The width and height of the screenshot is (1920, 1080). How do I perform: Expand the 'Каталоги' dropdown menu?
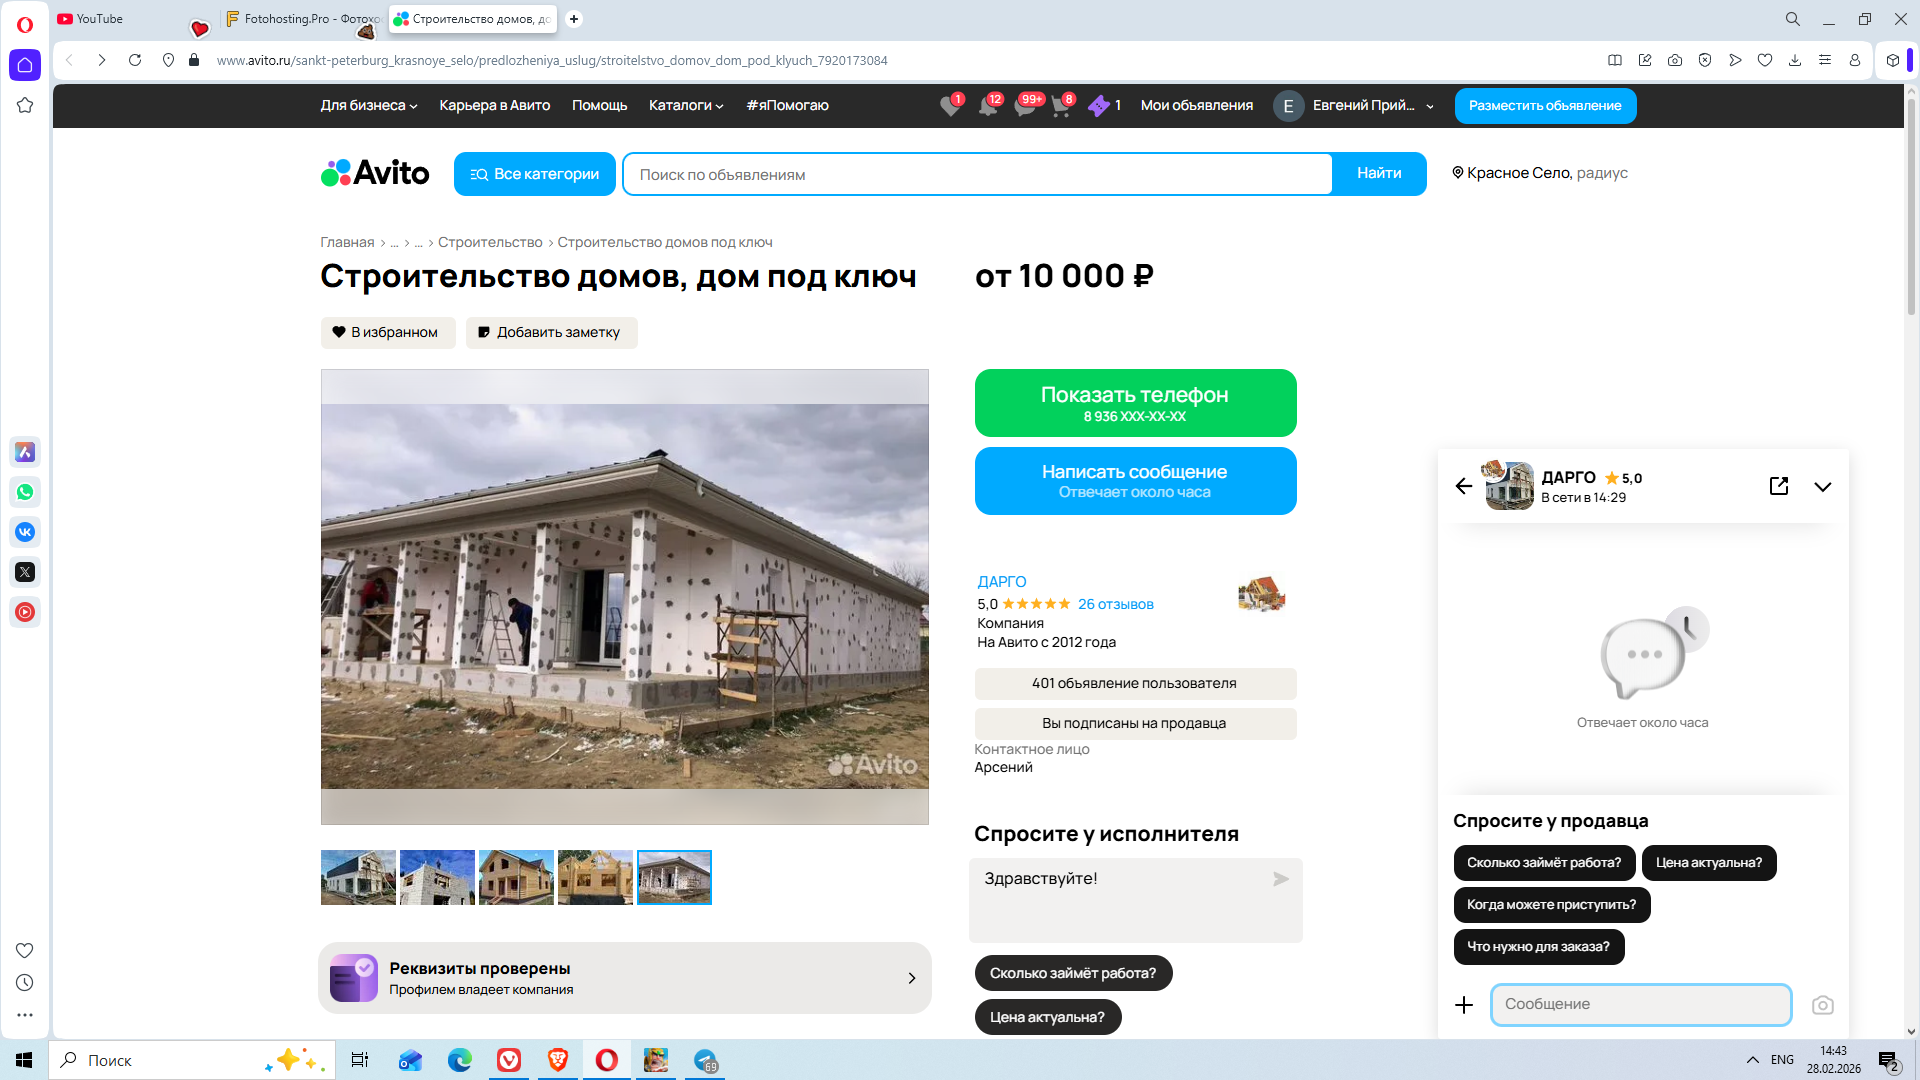[x=685, y=105]
